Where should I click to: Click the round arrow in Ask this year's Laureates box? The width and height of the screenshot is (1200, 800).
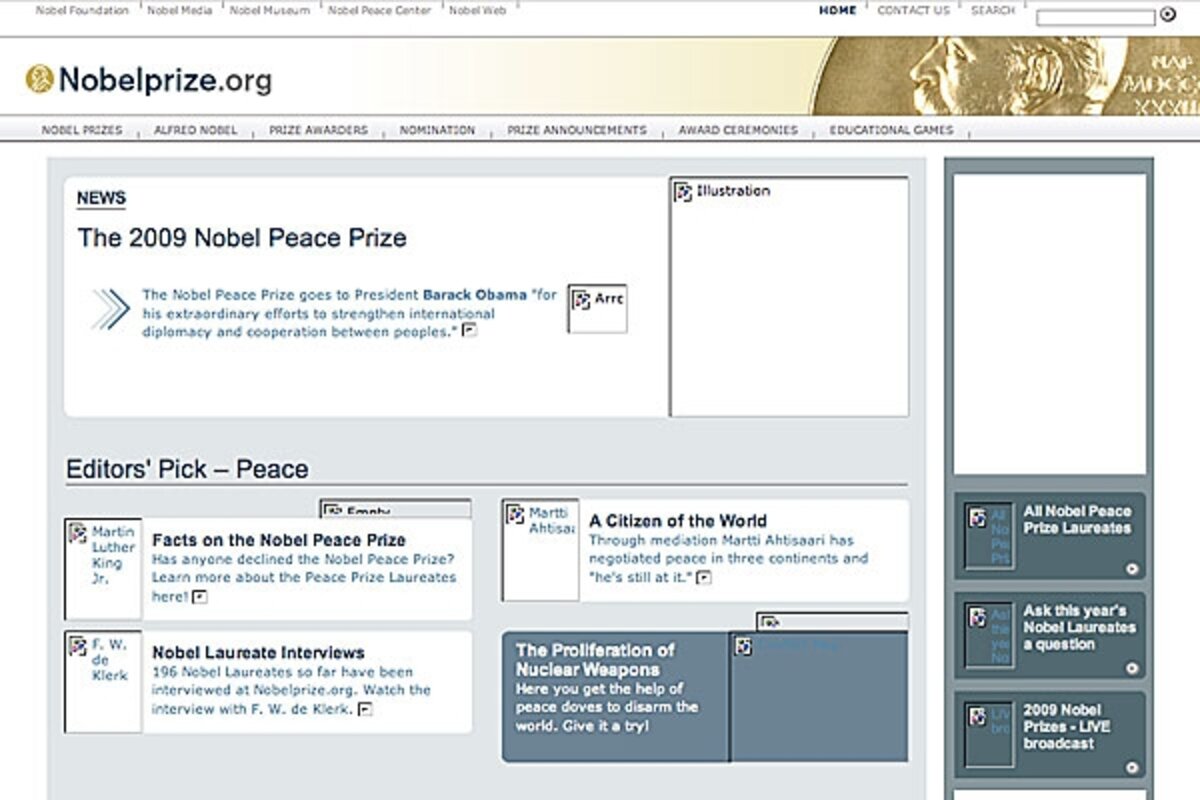1132,668
